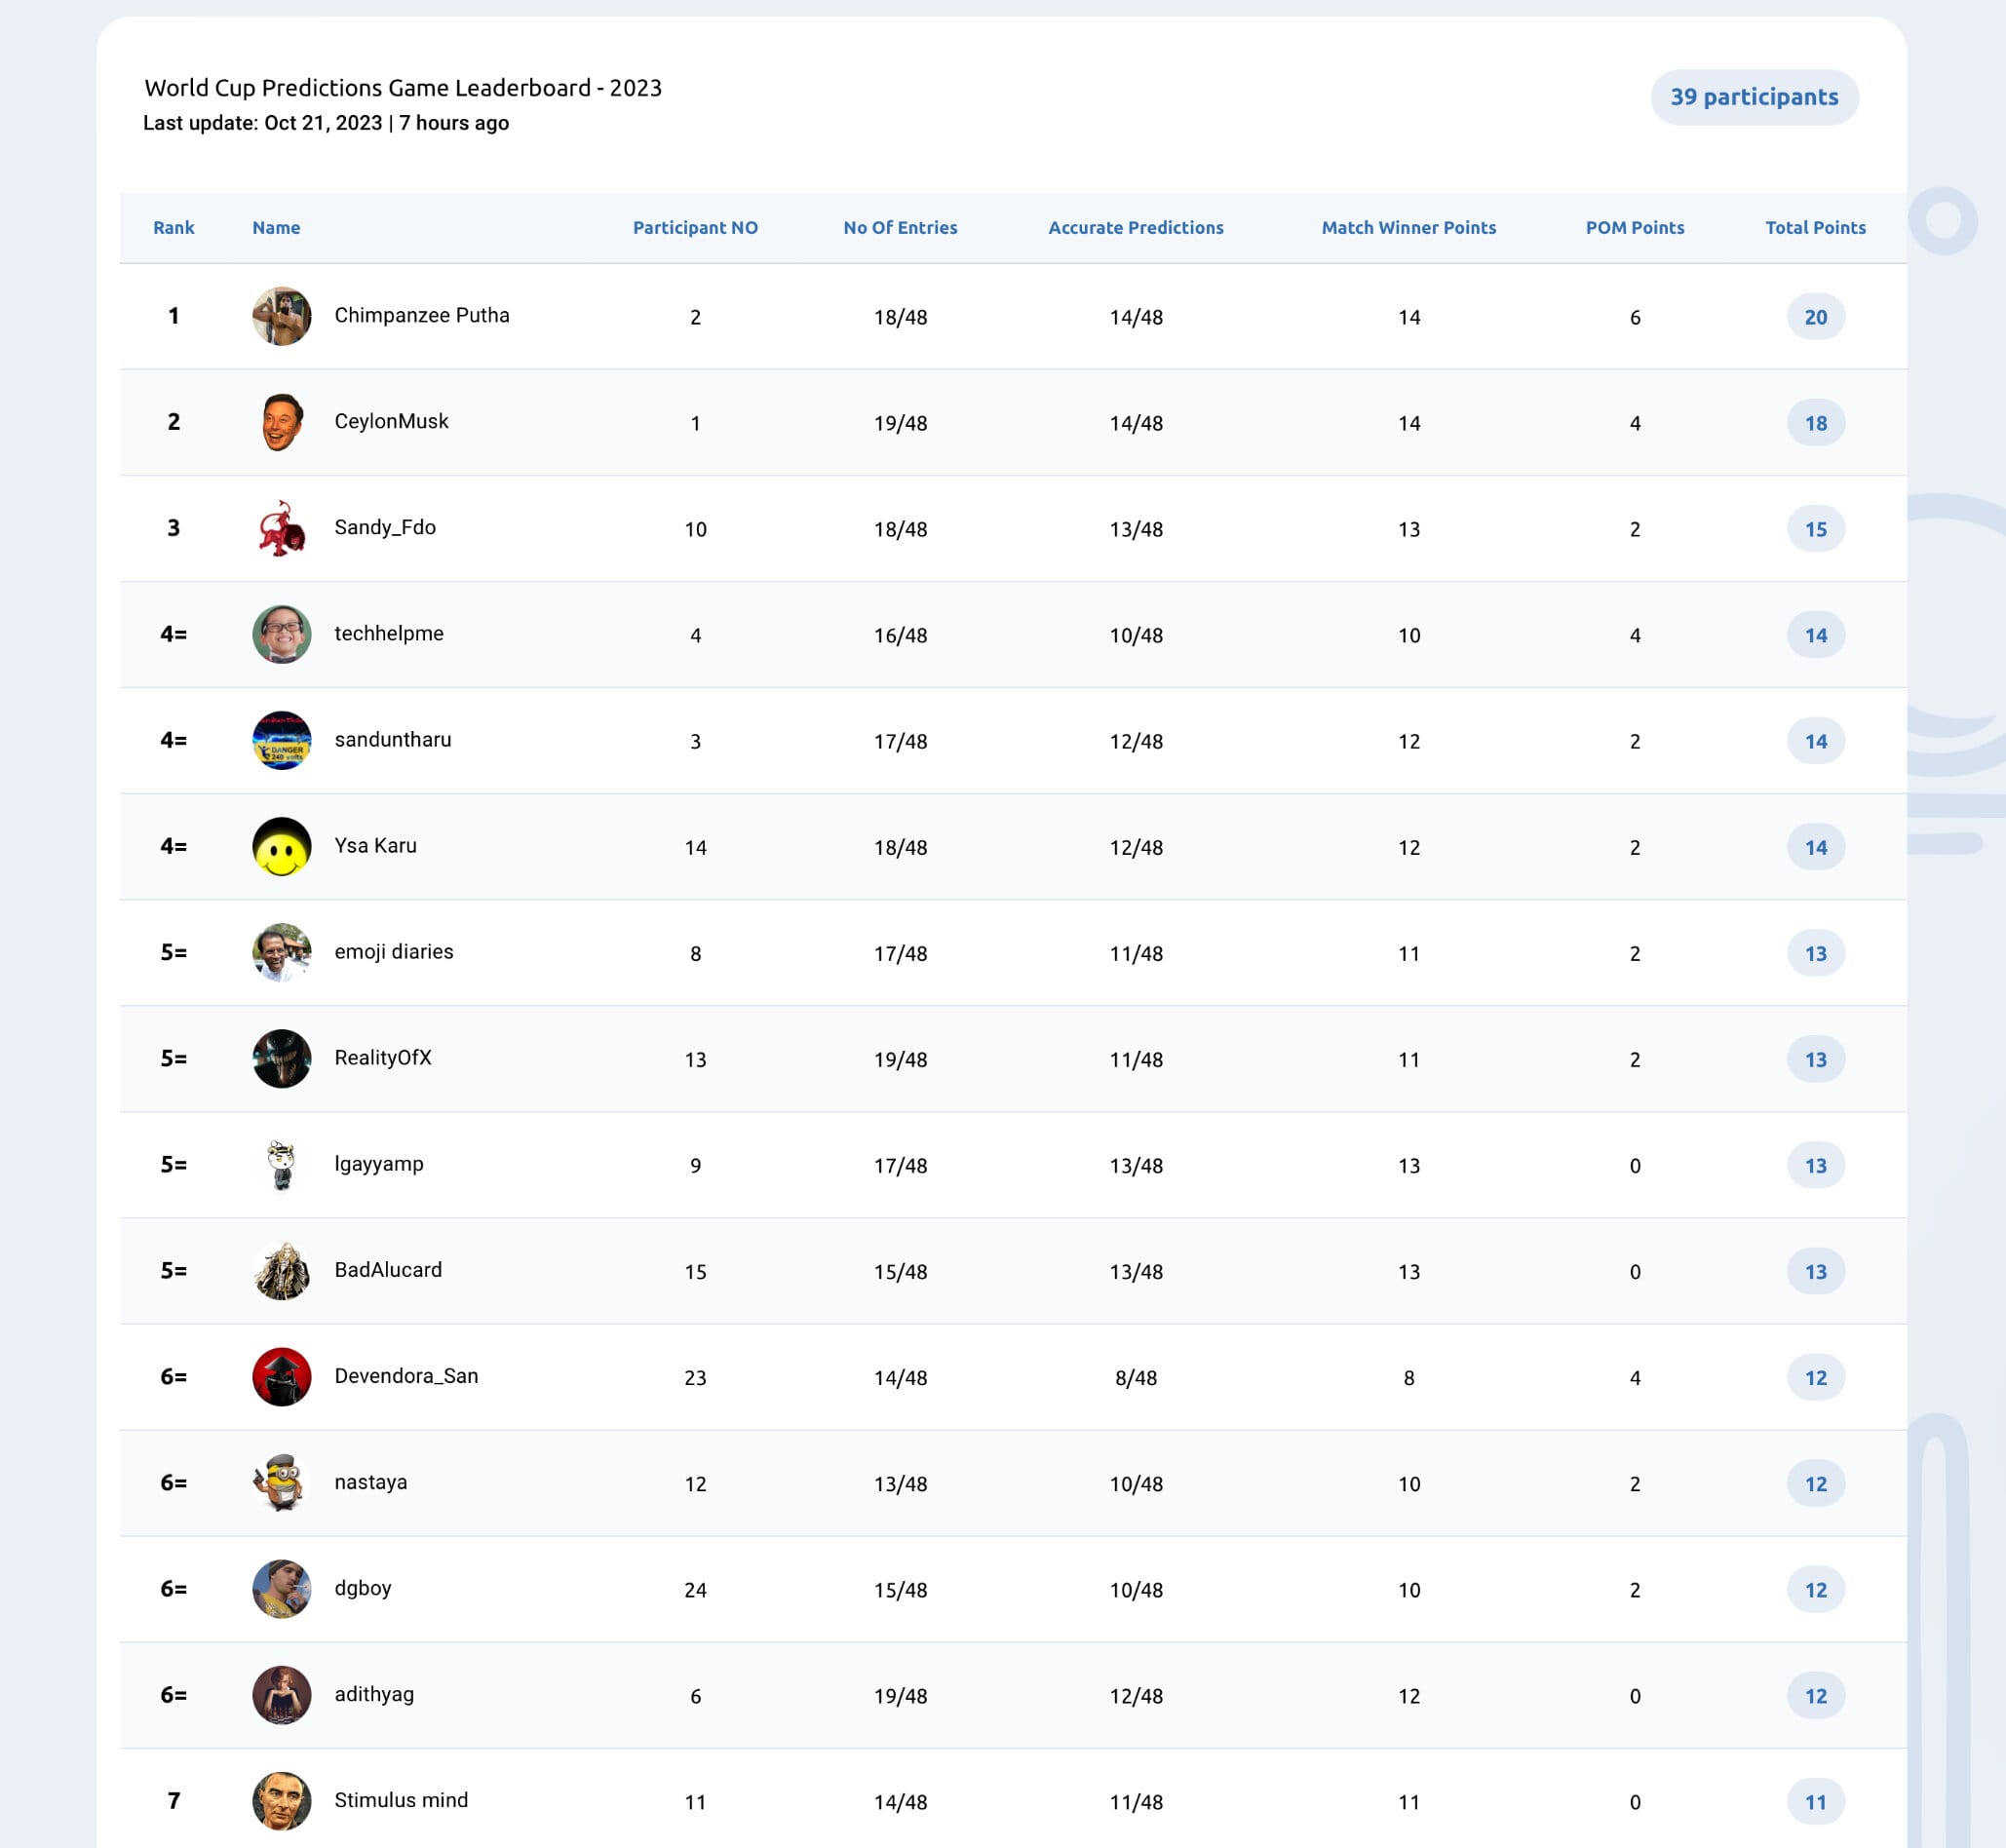Click Chimpanzee Putha's total points badge 20
The width and height of the screenshot is (2006, 1848).
[x=1815, y=317]
